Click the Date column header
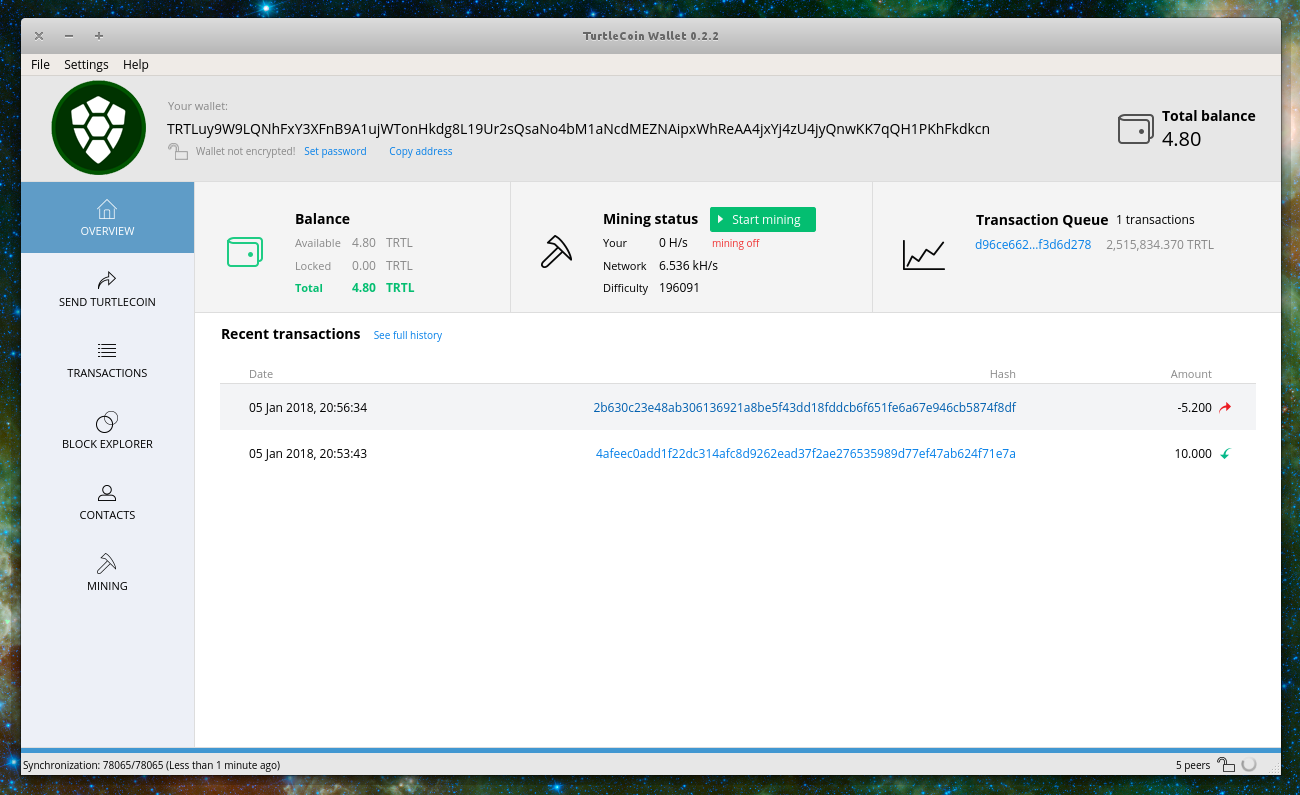The image size is (1300, 795). (x=261, y=374)
